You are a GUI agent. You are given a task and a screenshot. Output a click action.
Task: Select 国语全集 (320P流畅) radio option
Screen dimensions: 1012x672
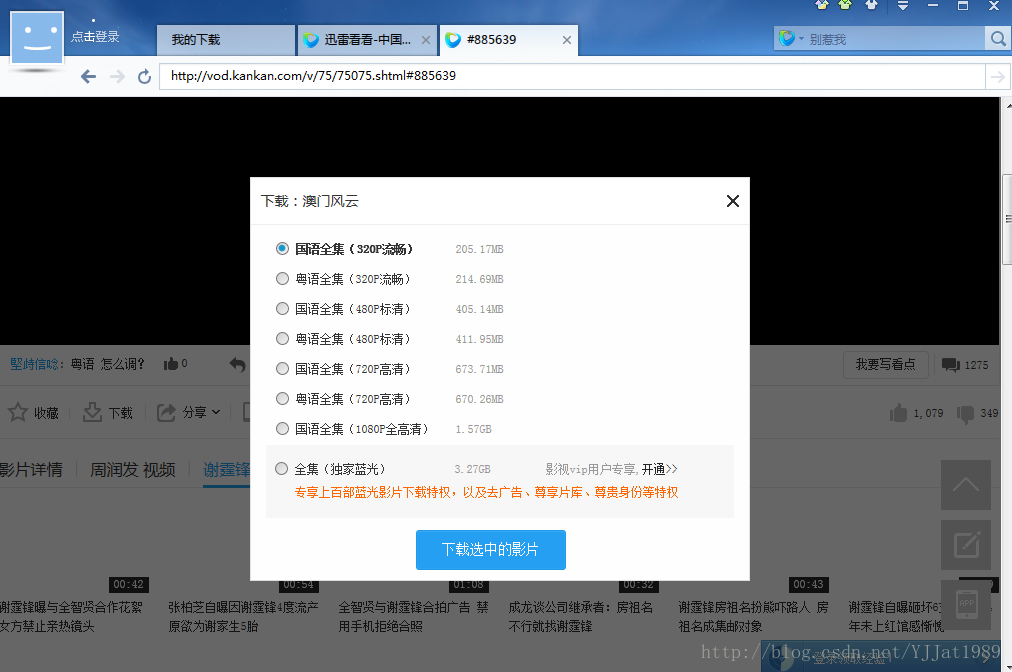pos(282,249)
